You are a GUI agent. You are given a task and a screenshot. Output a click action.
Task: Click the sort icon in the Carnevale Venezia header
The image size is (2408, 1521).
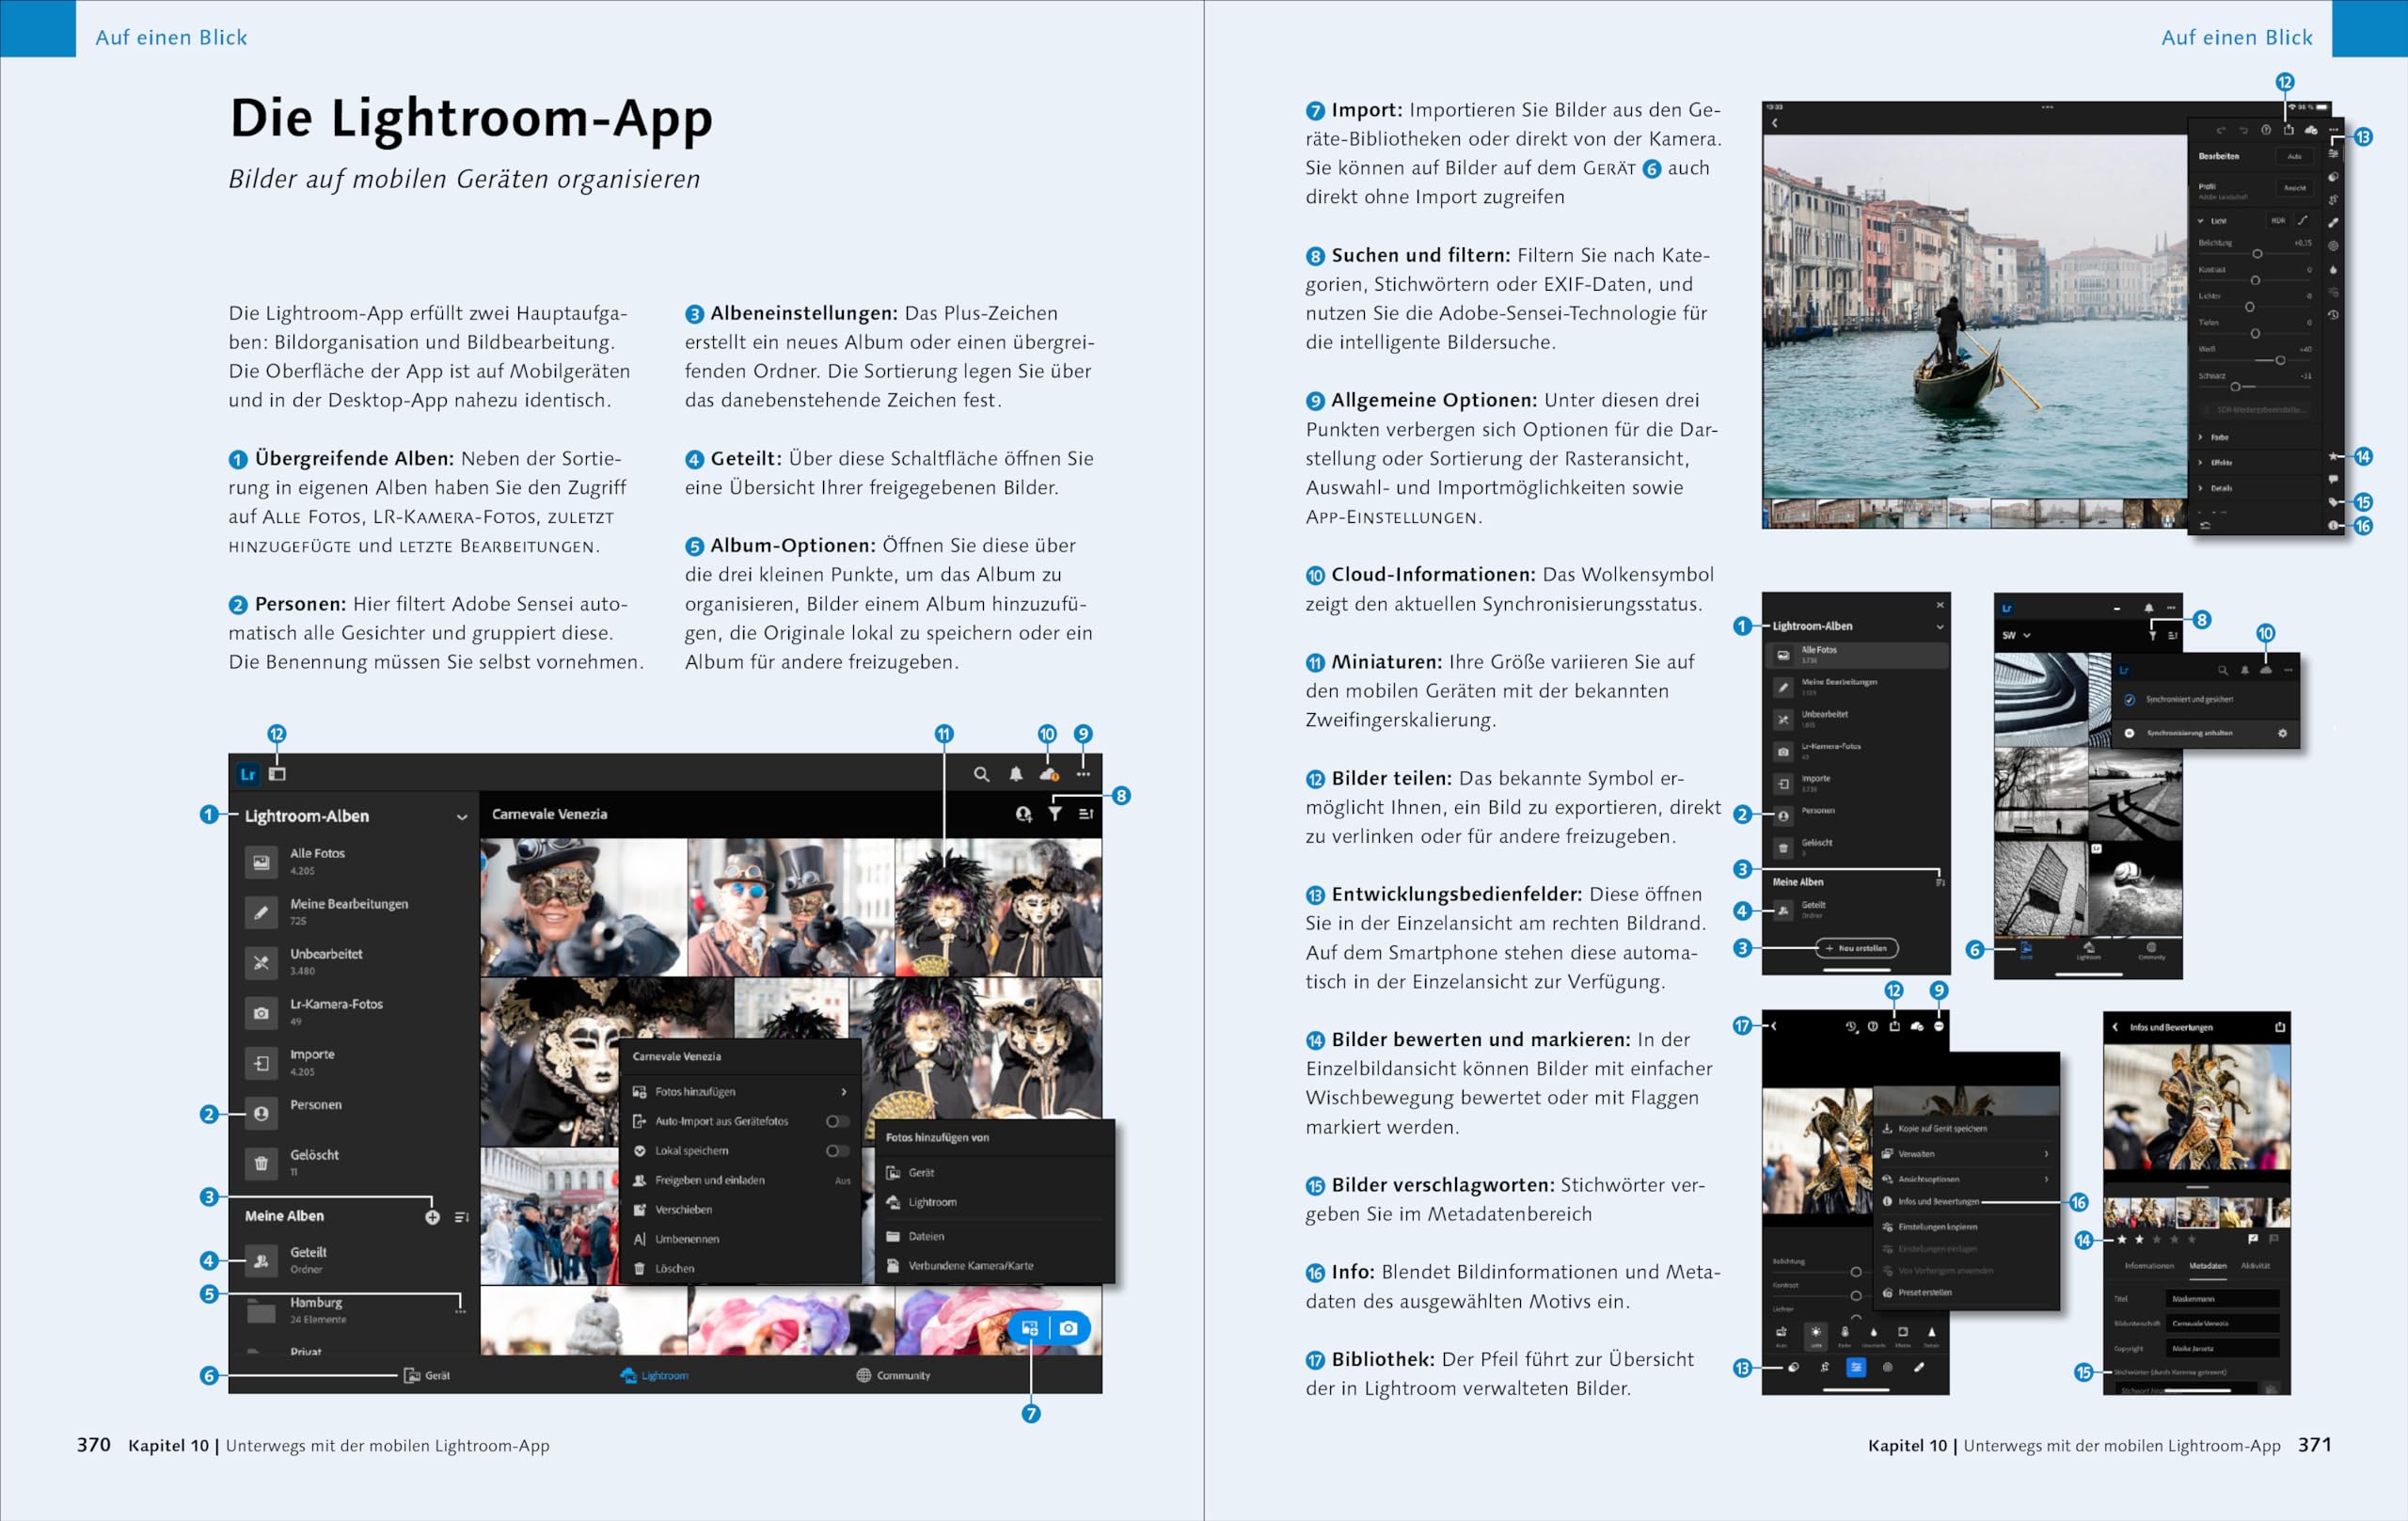tap(1087, 815)
